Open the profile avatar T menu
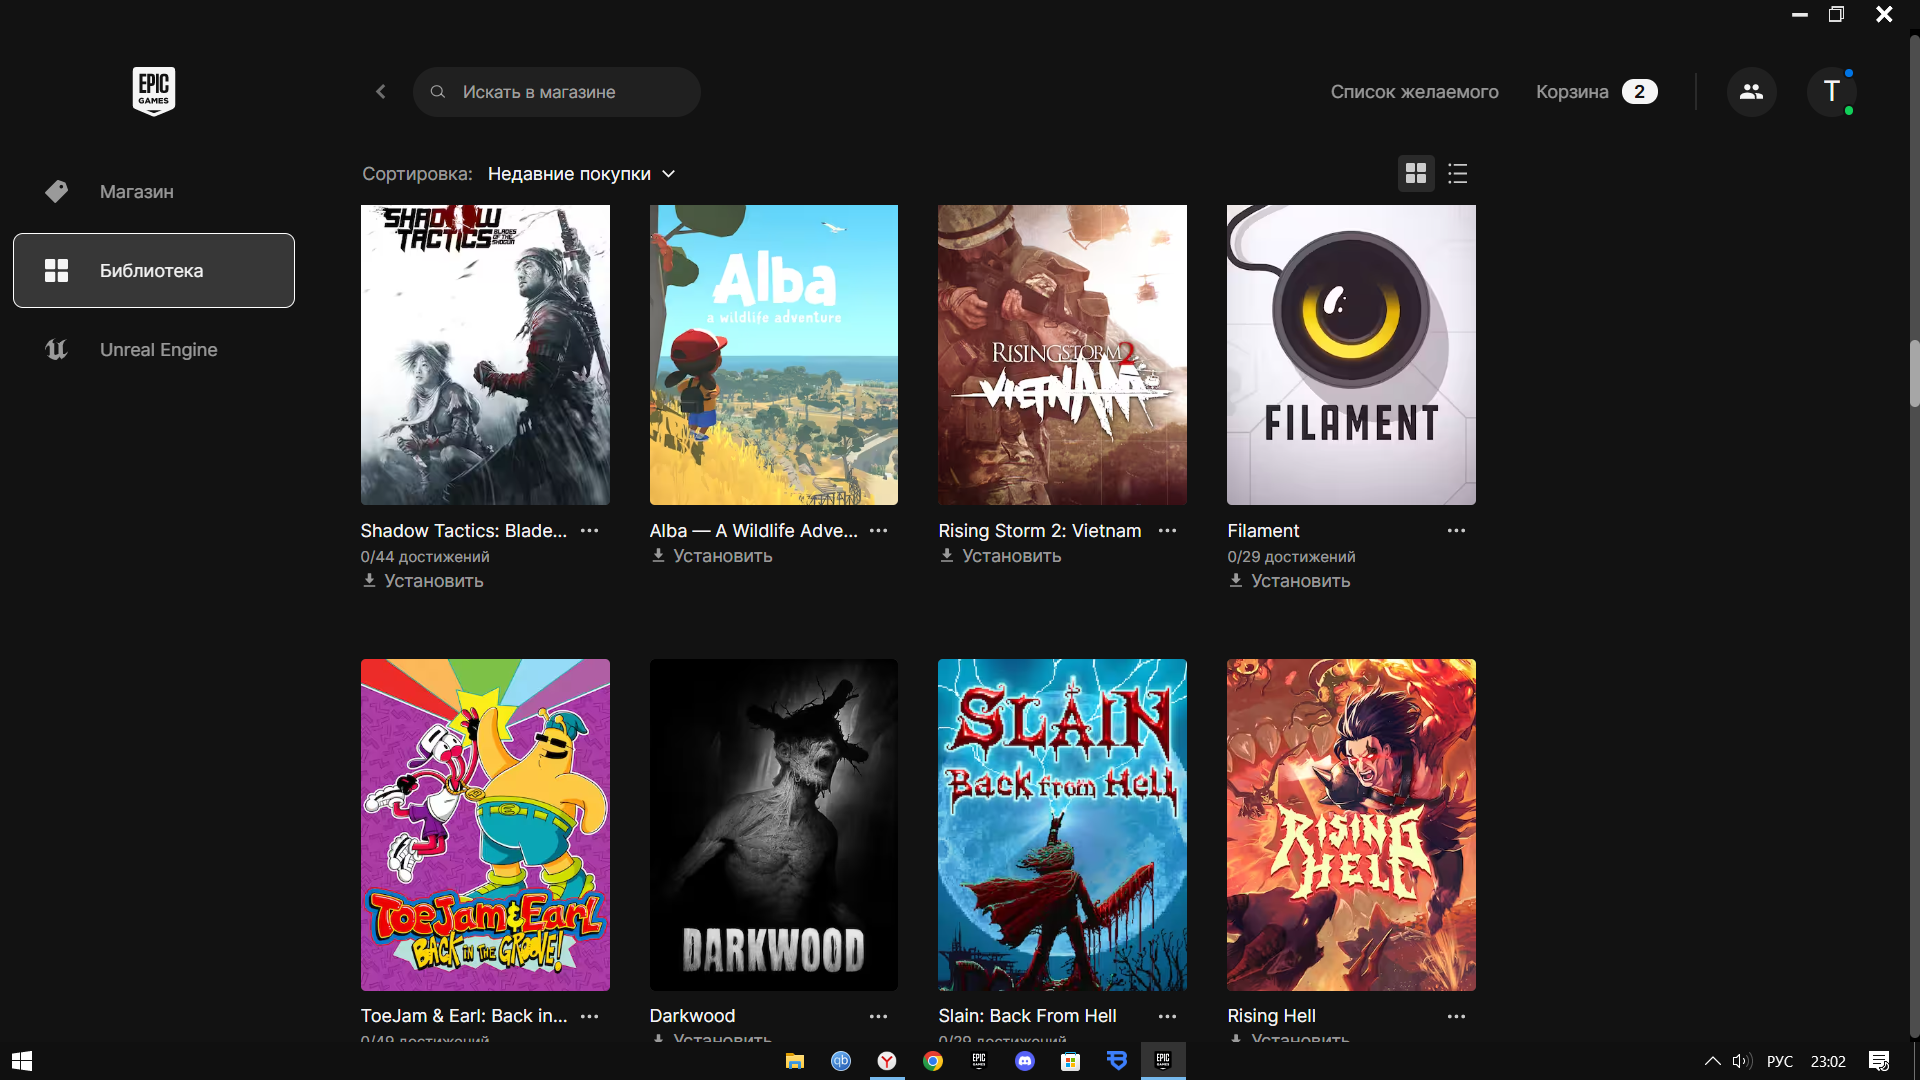 [1831, 92]
